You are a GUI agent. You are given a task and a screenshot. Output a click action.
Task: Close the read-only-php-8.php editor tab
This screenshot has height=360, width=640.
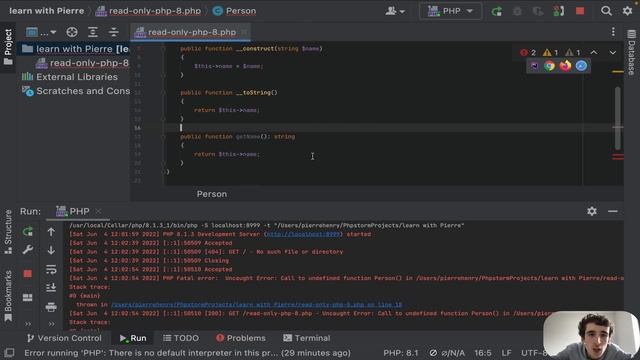pos(244,32)
